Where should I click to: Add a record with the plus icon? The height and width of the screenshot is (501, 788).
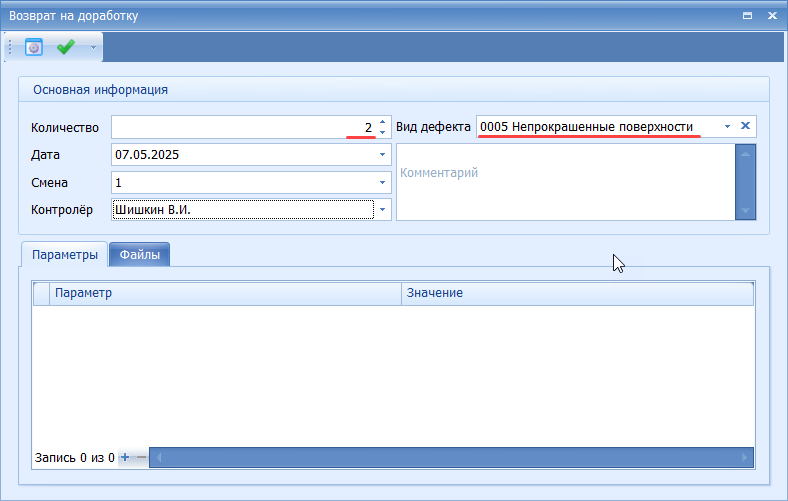[125, 457]
